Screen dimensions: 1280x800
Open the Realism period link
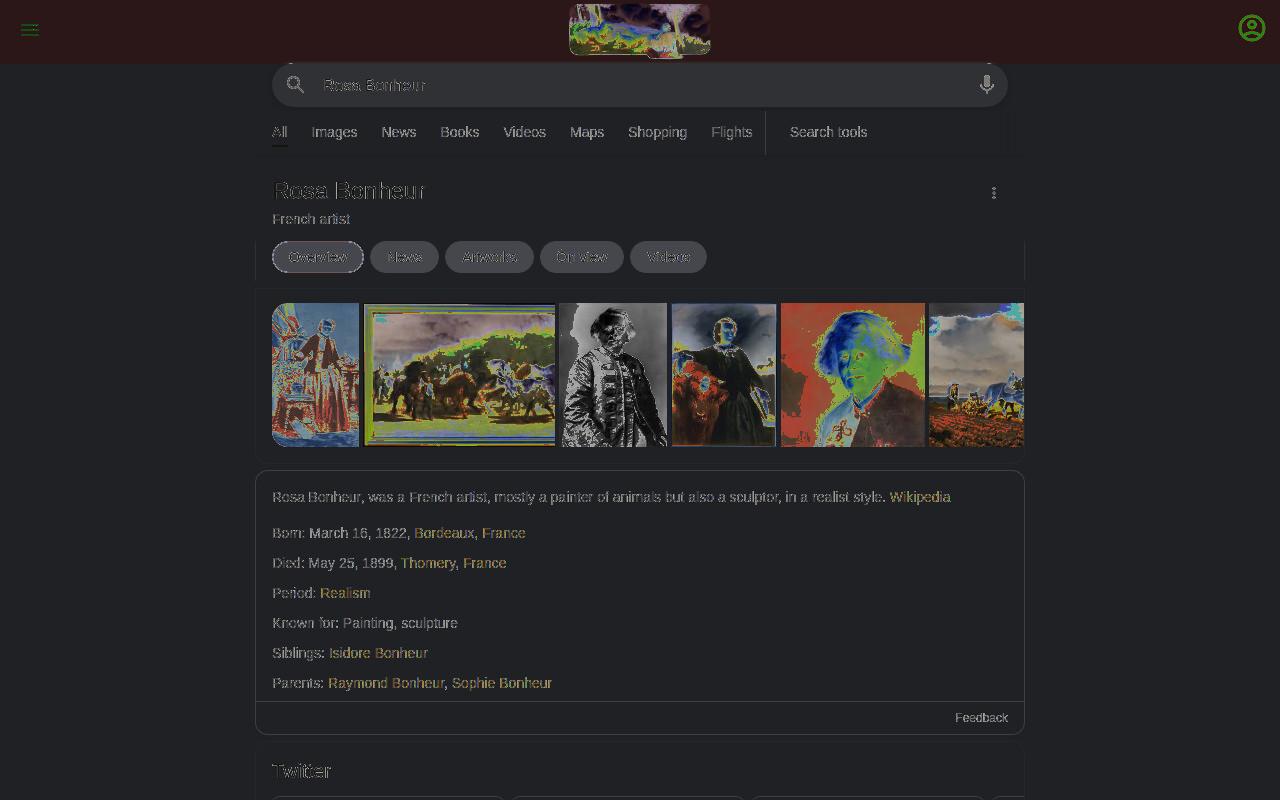coord(345,593)
